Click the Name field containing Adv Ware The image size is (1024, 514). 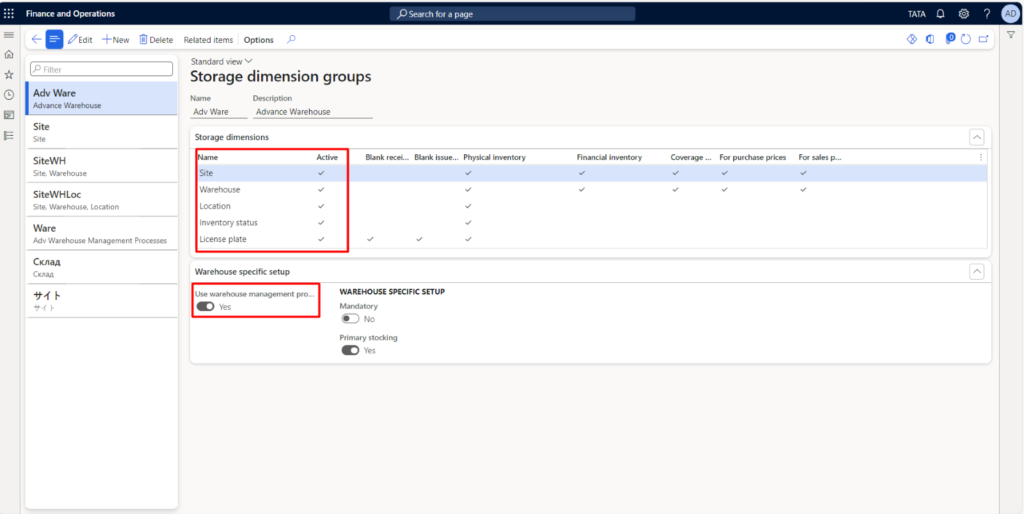pyautogui.click(x=219, y=112)
